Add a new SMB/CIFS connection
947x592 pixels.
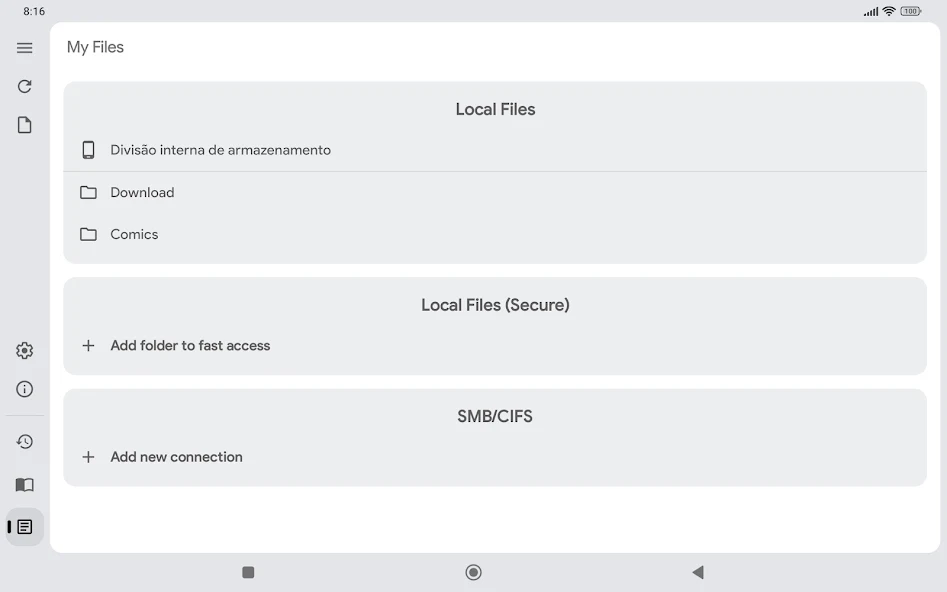[x=176, y=456]
